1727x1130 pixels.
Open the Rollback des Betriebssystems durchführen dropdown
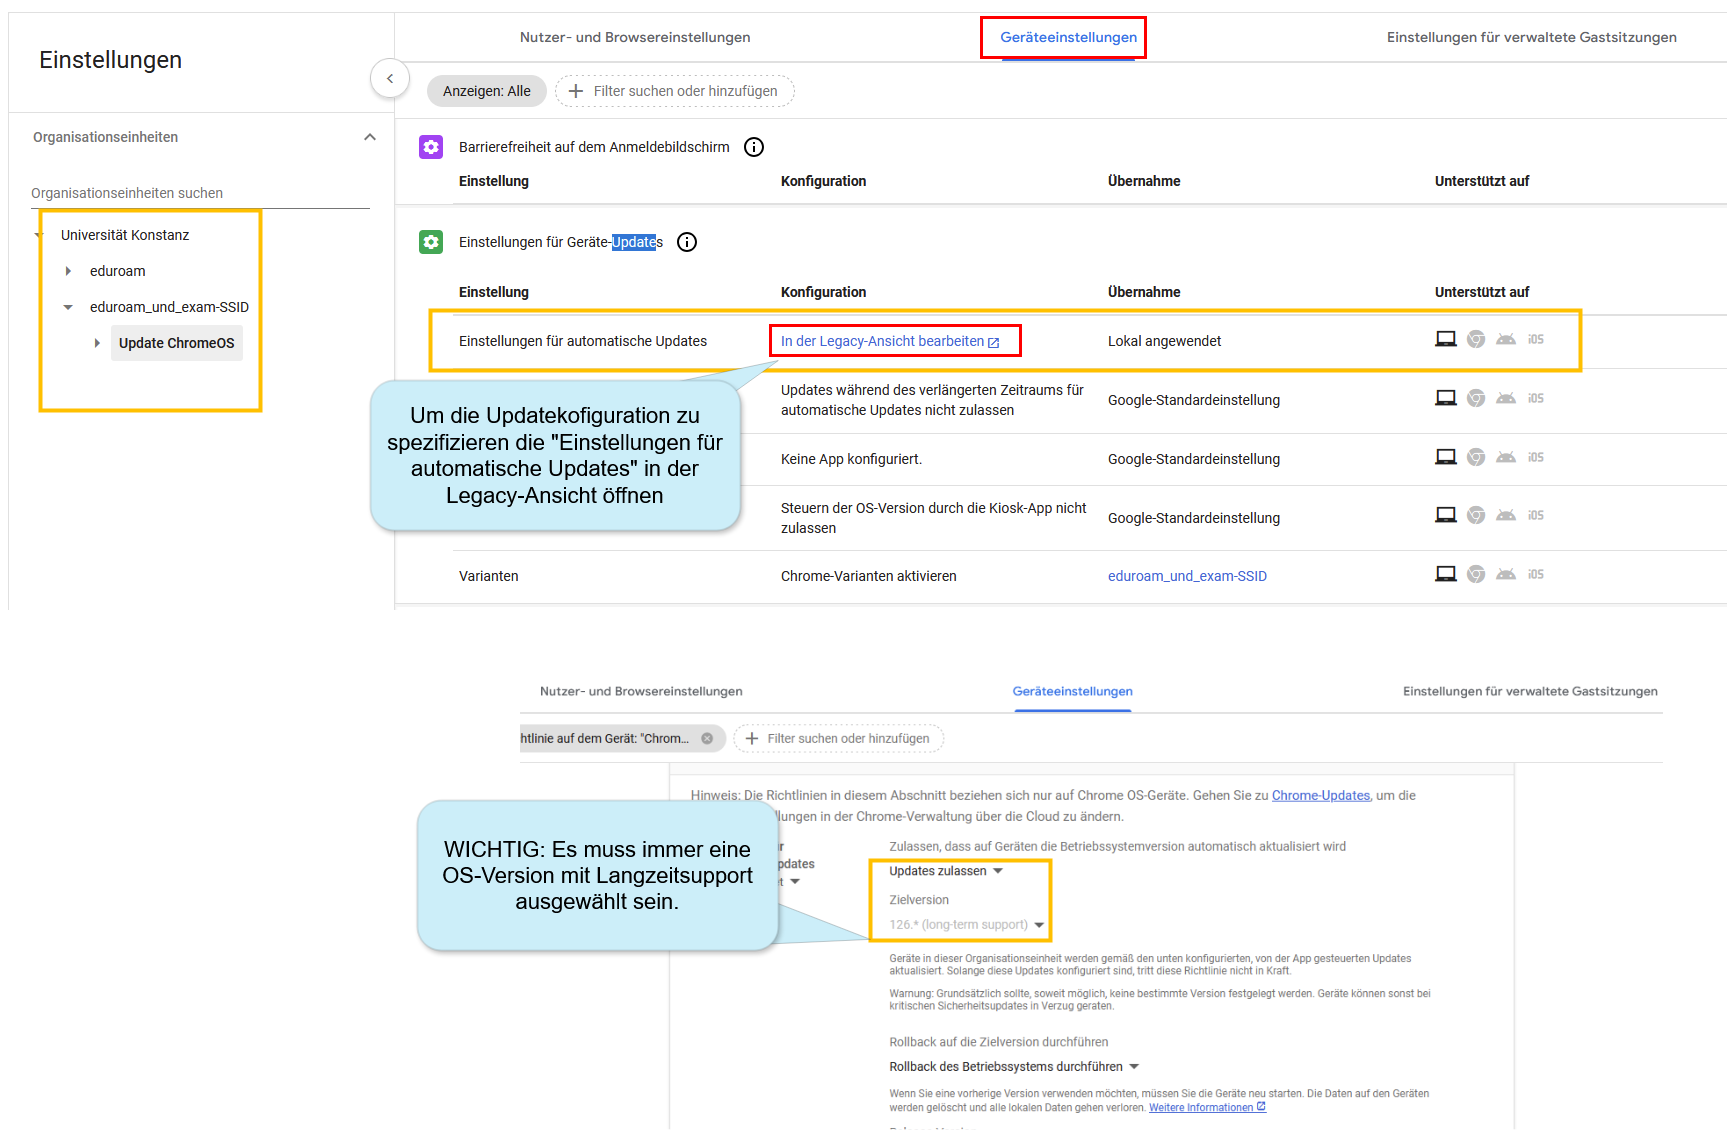[1014, 1067]
